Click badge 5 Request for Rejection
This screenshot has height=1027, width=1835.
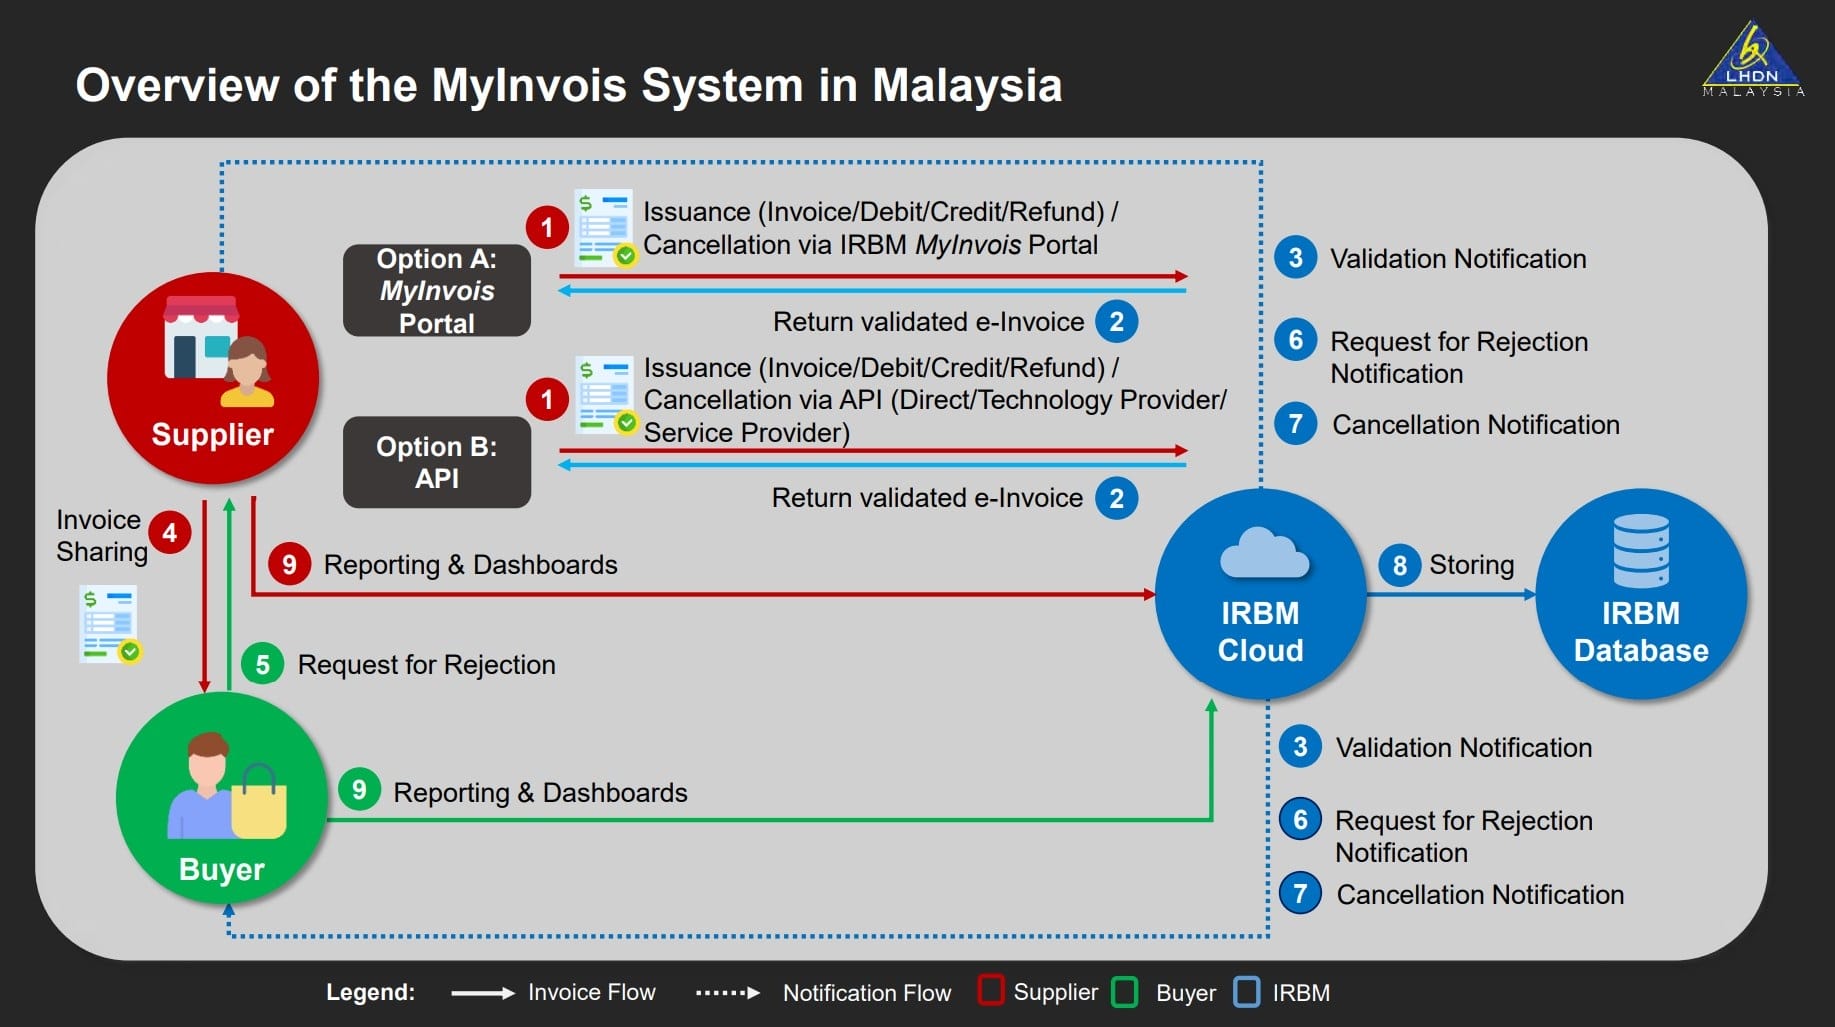pos(263,664)
